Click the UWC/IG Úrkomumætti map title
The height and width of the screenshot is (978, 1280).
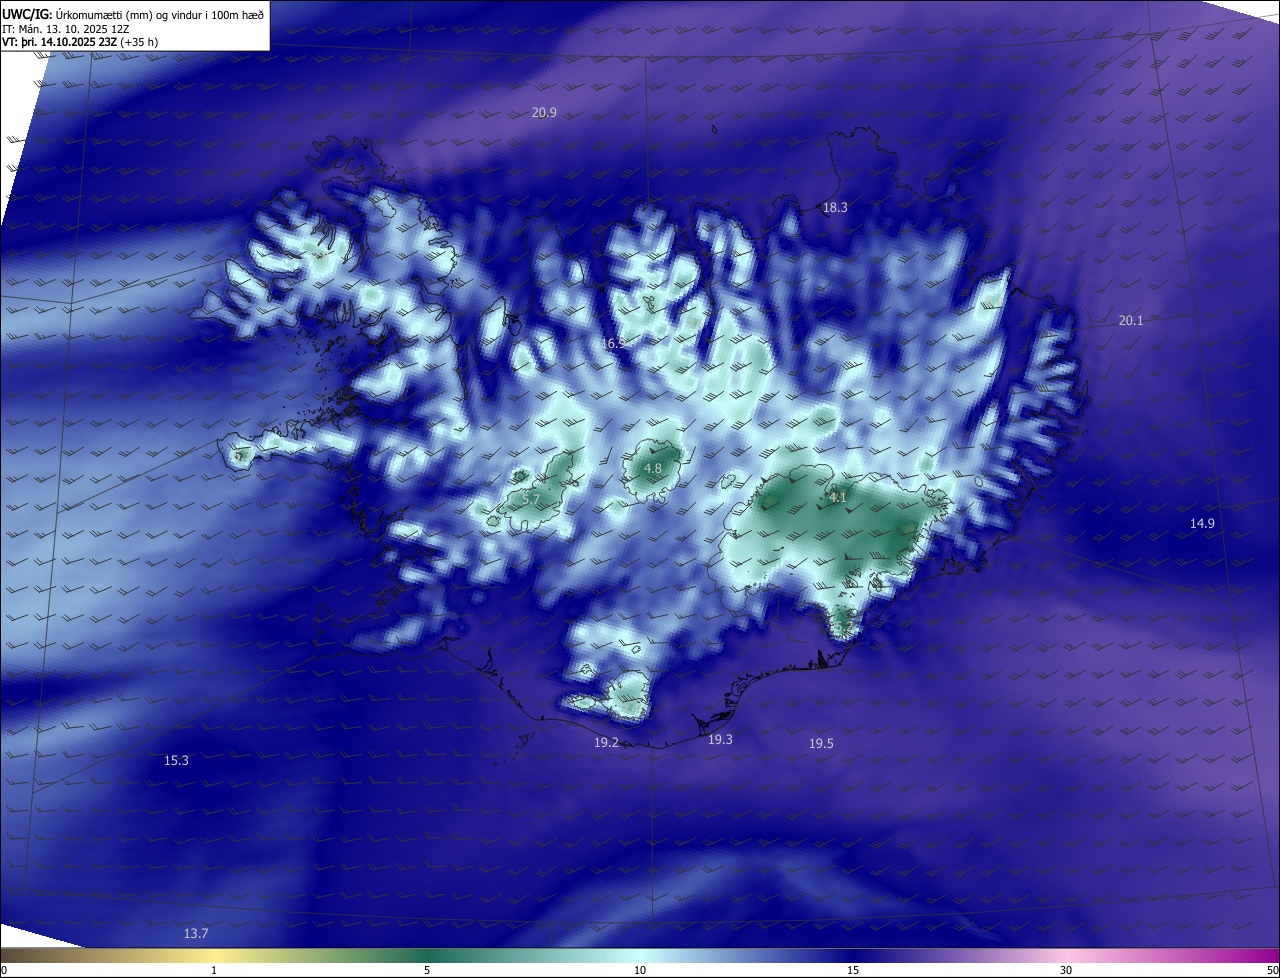133,14
